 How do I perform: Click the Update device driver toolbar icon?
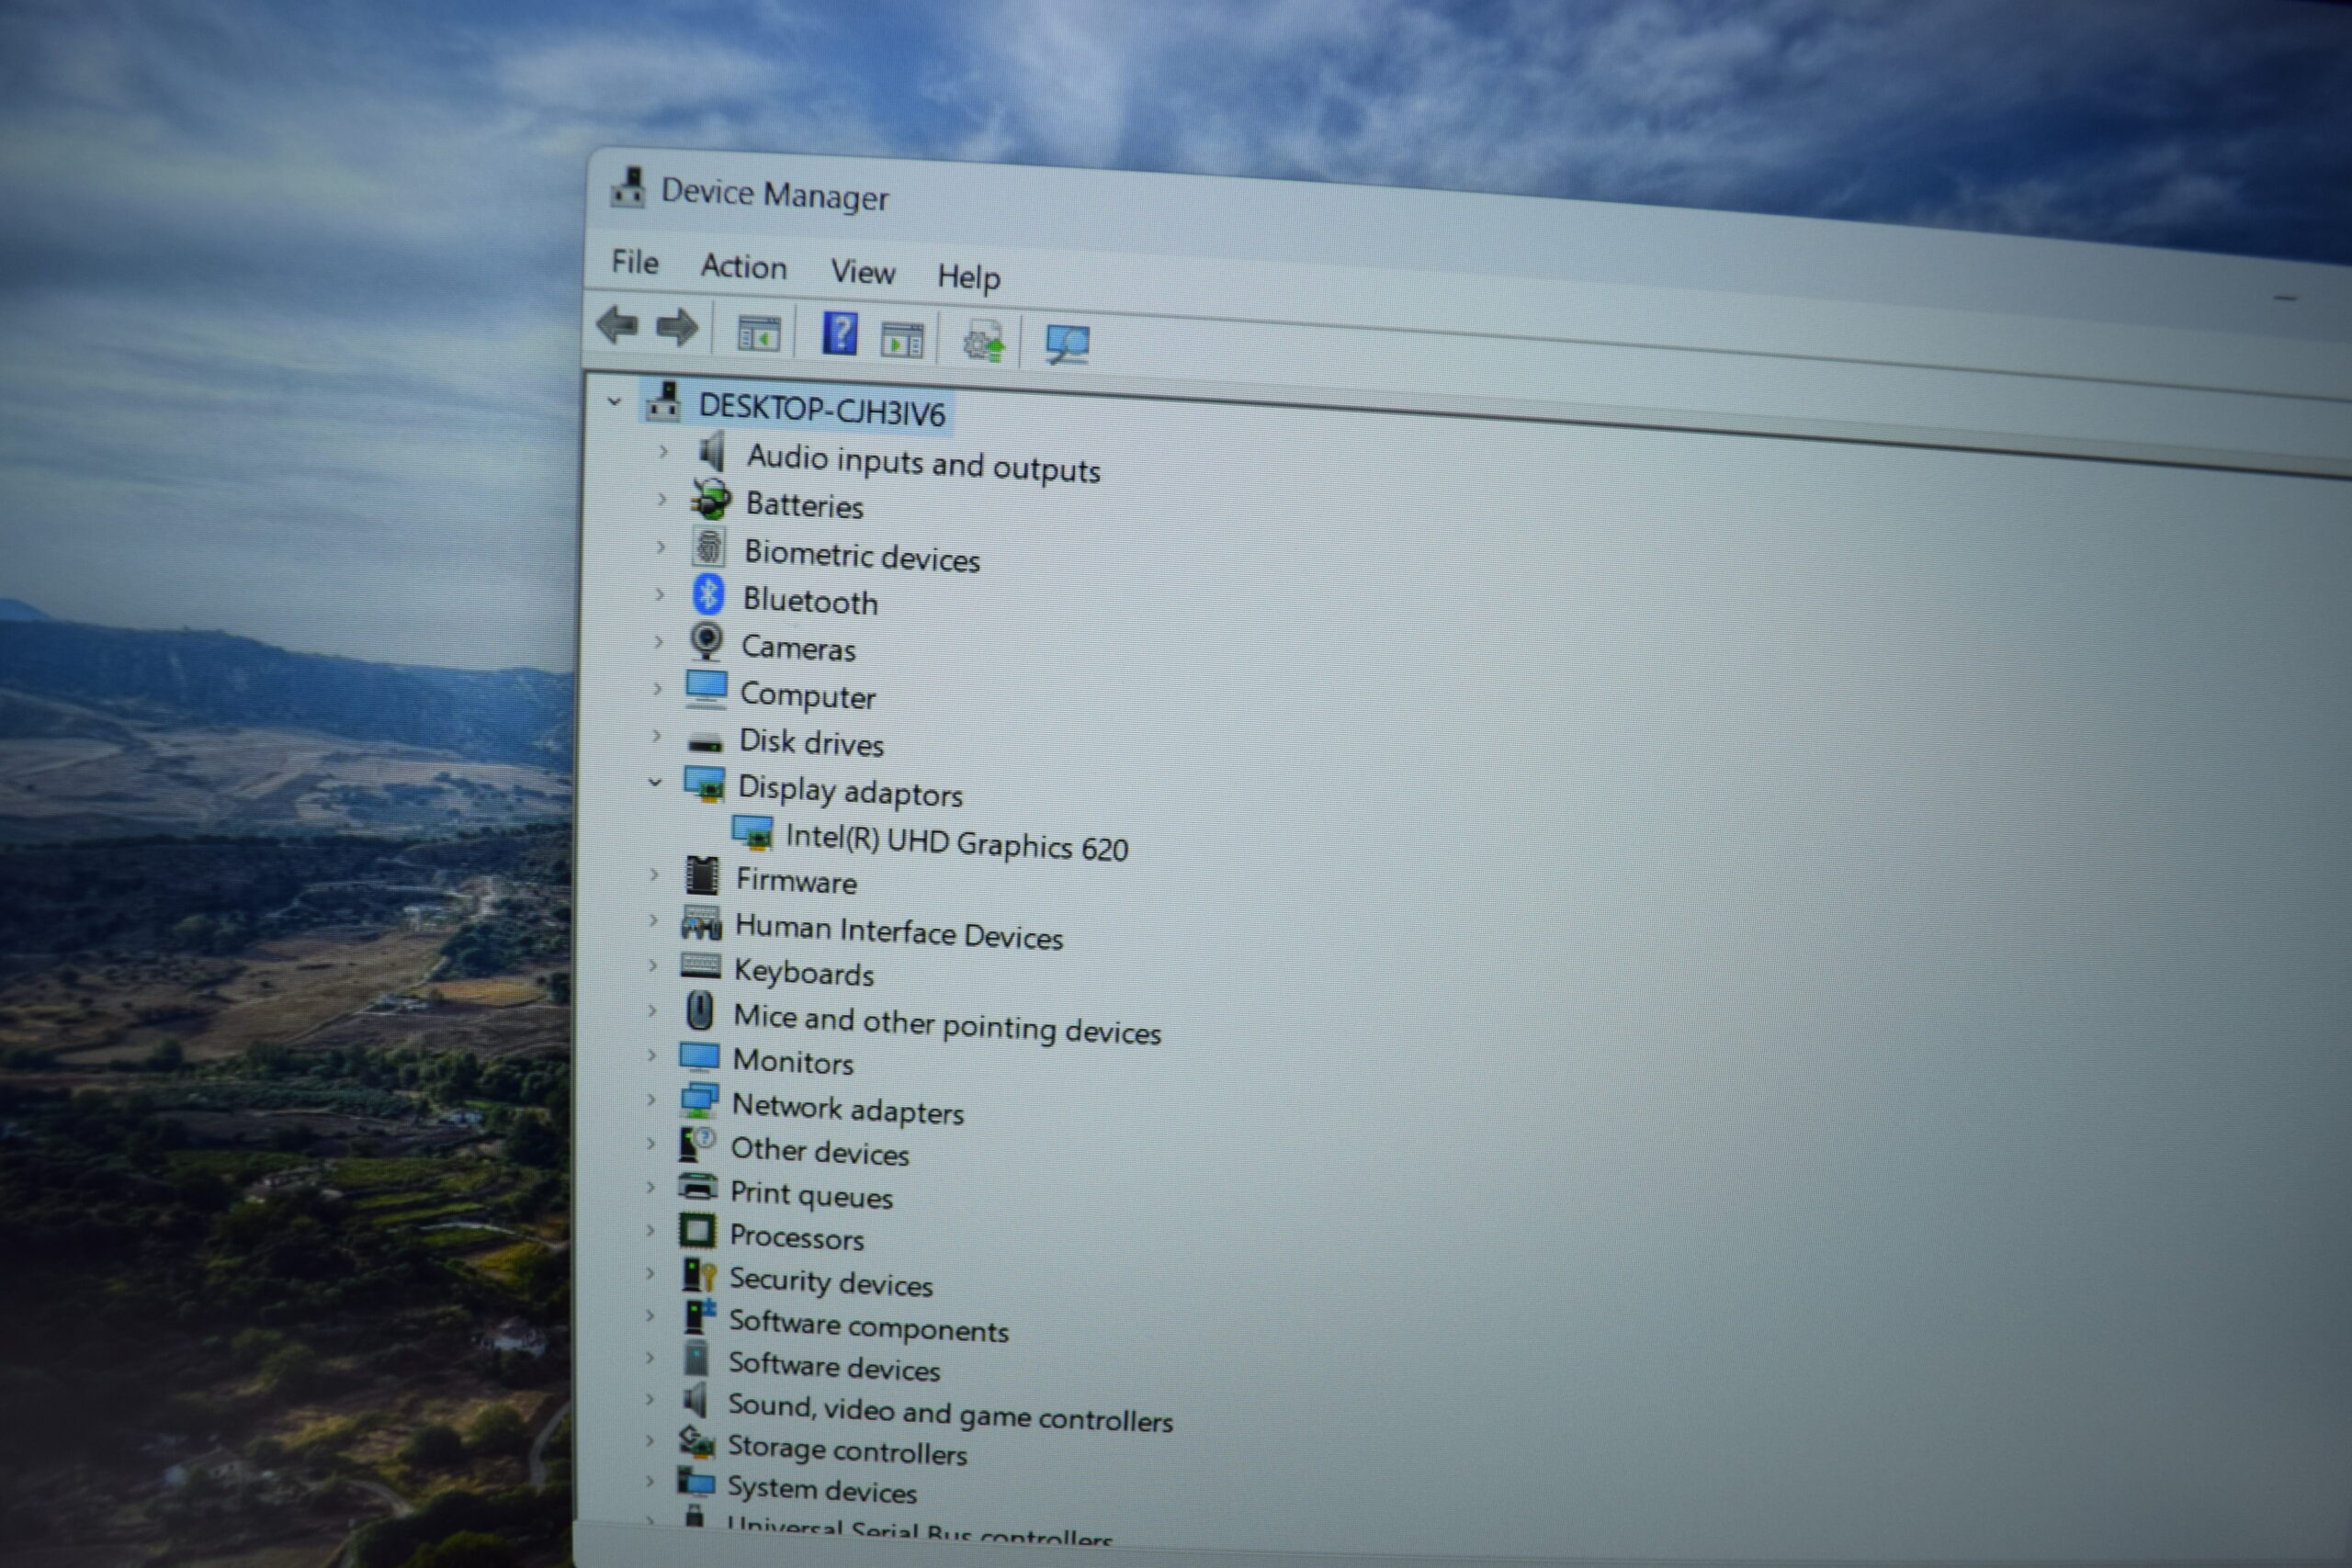coord(984,342)
